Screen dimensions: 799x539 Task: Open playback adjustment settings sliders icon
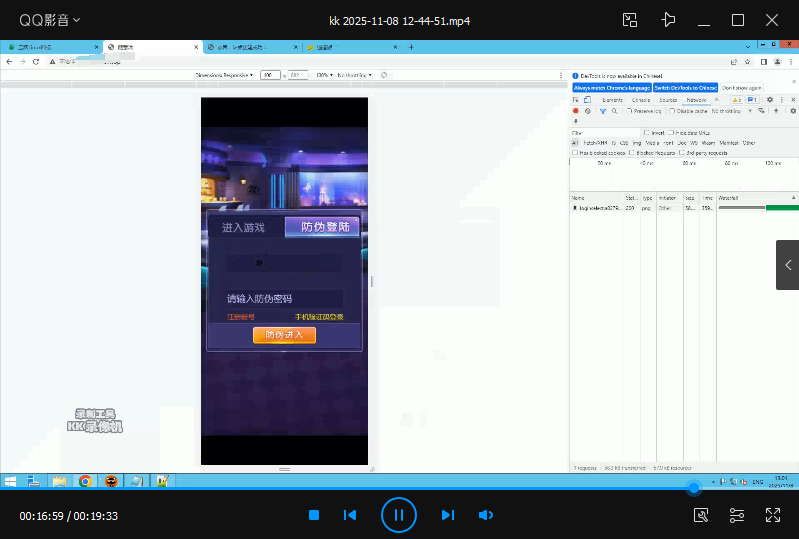737,515
